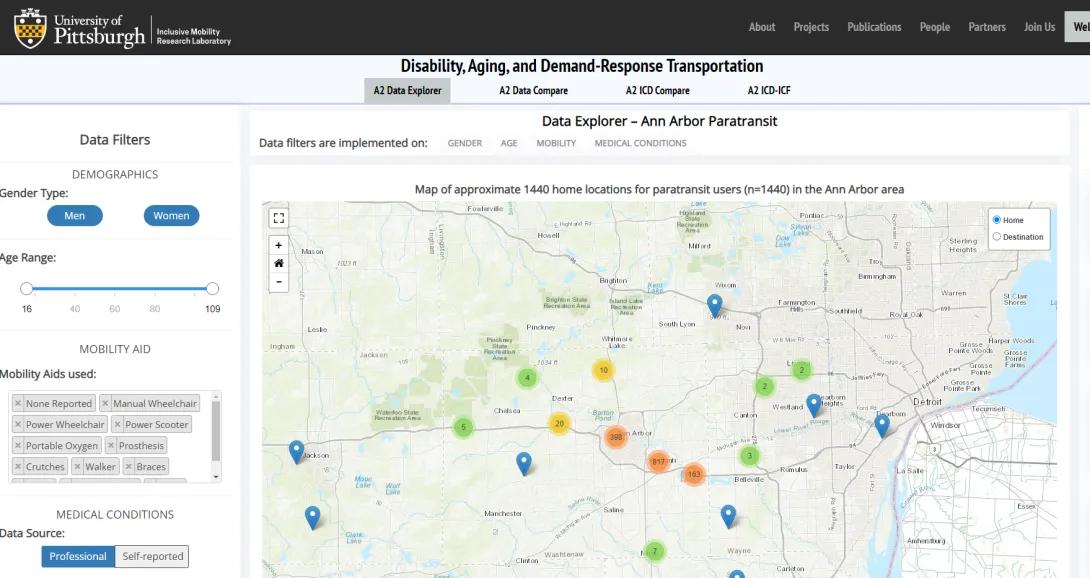Screen dimensions: 1090x578
Task: Click the University of Pittsburgh shield logo
Action: tap(30, 28)
